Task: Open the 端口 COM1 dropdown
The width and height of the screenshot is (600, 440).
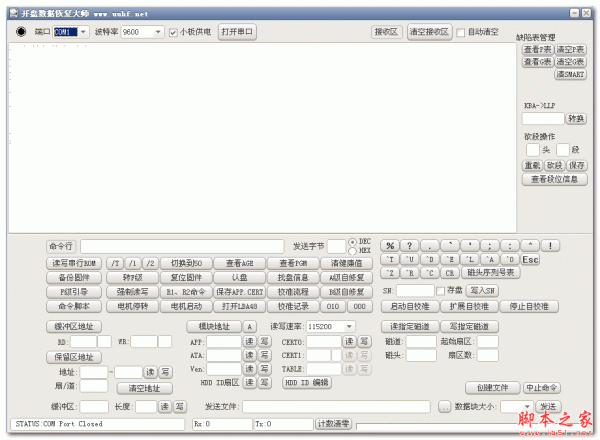Action: [83, 32]
